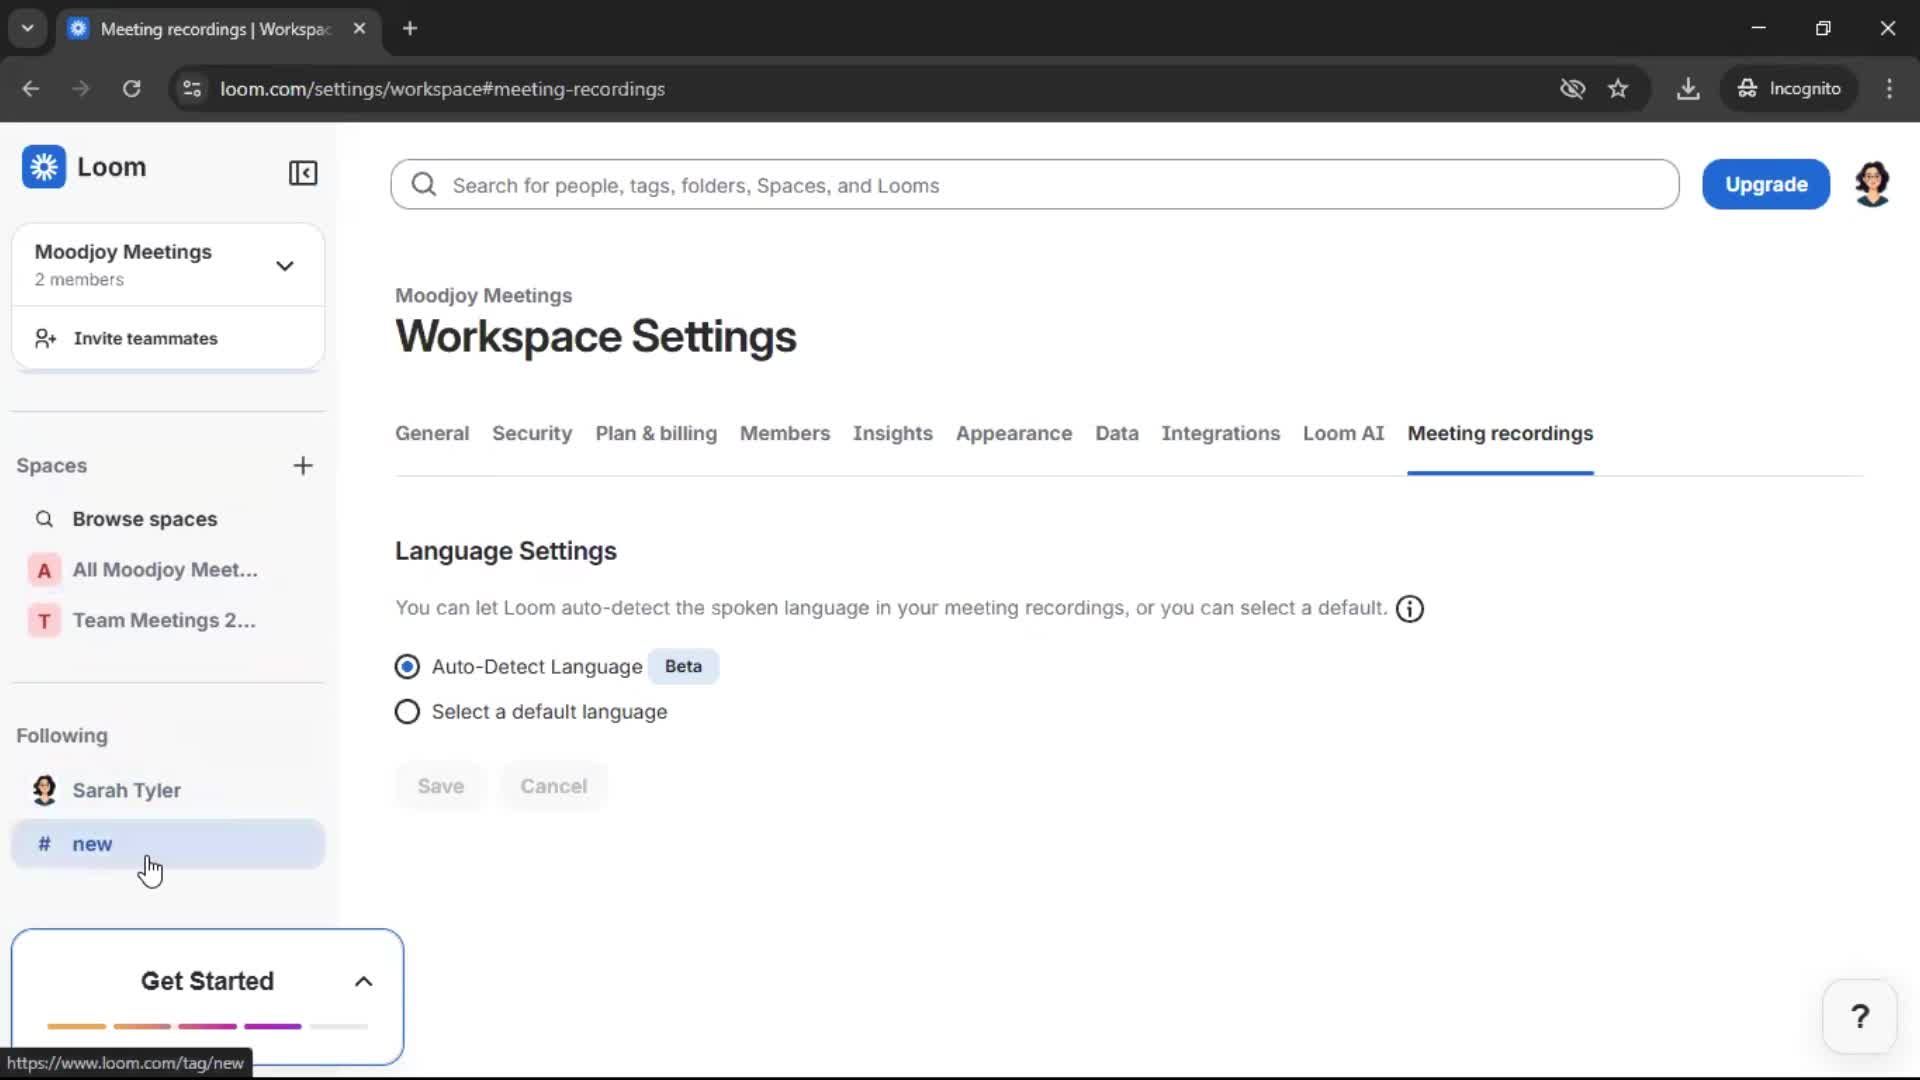Click the Loom logo icon
The width and height of the screenshot is (1920, 1080).
[43, 167]
